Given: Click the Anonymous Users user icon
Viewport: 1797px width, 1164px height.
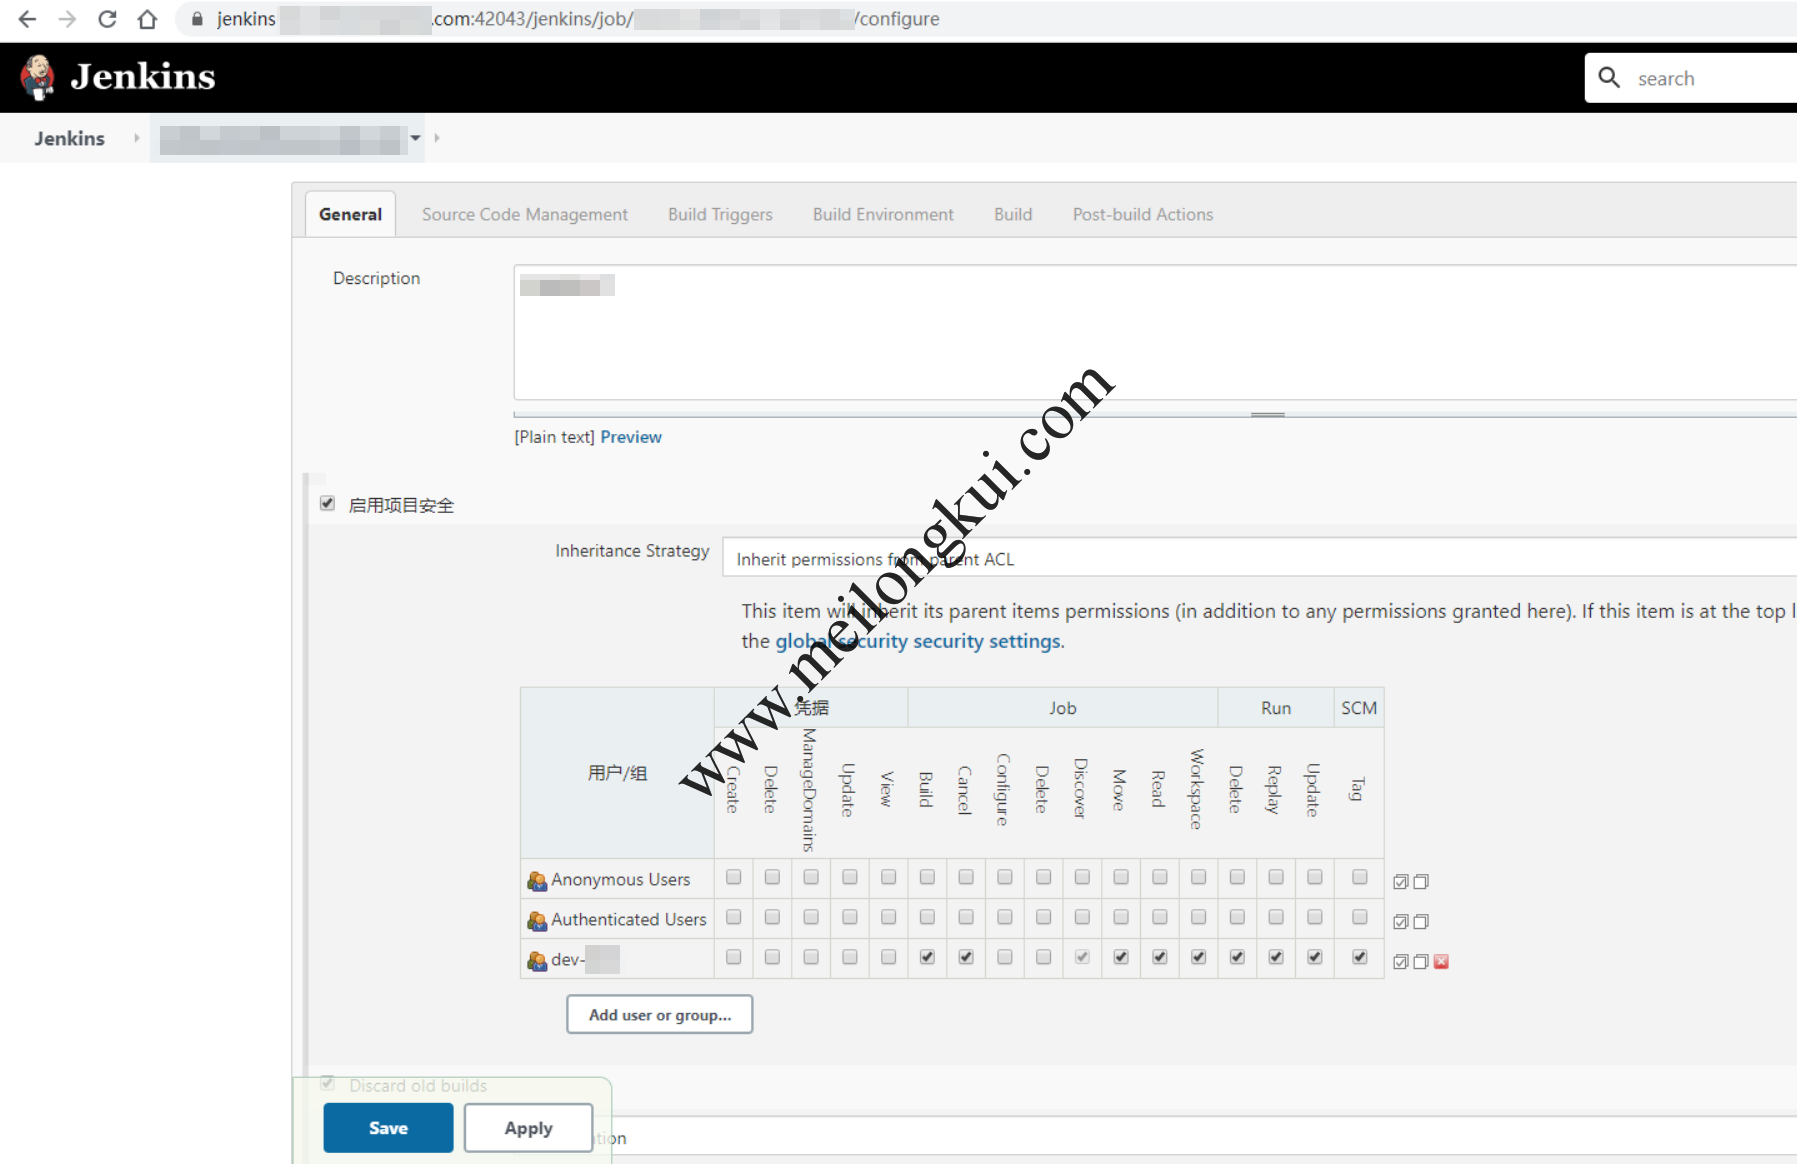Looking at the screenshot, I should pyautogui.click(x=537, y=880).
